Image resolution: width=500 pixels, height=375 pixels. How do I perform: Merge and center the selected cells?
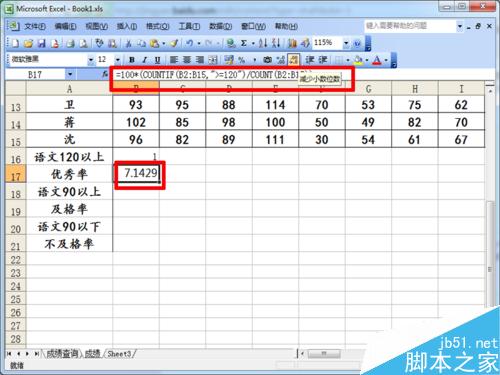213,60
